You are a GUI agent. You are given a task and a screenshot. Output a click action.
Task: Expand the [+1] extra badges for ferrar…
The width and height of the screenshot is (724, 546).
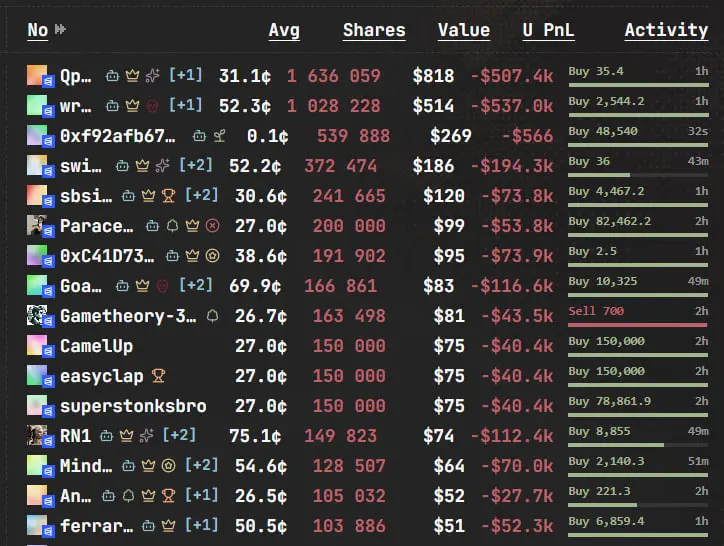coord(201,525)
